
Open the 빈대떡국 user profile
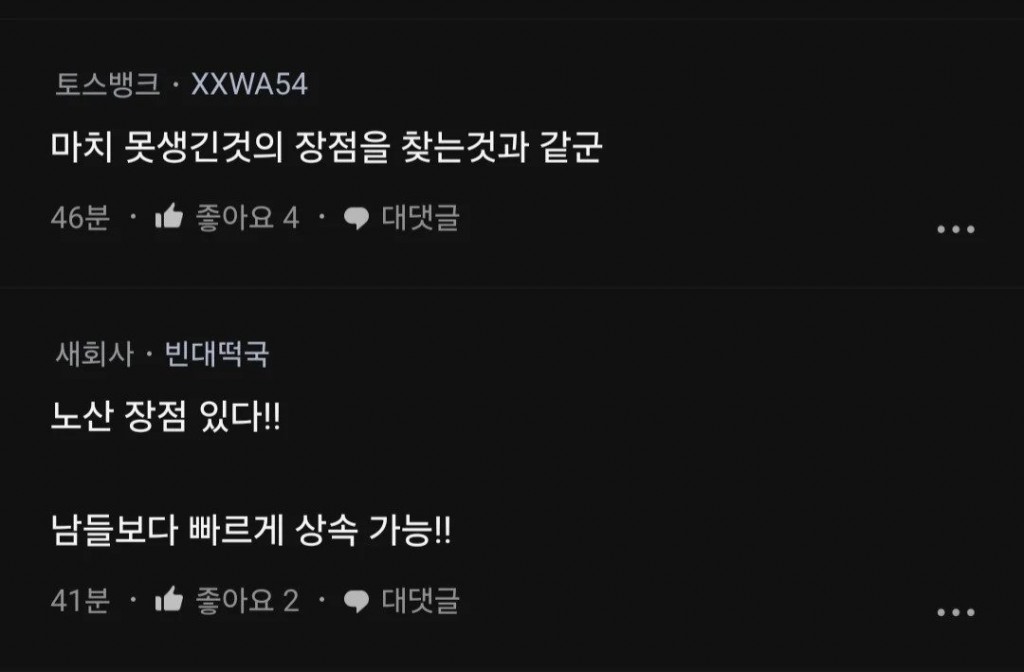[217, 354]
